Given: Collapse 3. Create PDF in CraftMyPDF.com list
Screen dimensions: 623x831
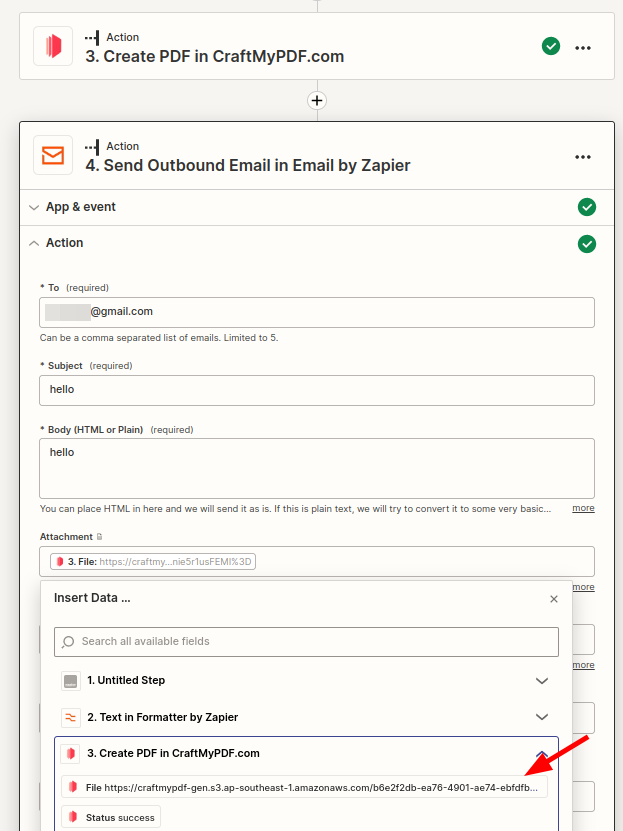Looking at the screenshot, I should 542,754.
